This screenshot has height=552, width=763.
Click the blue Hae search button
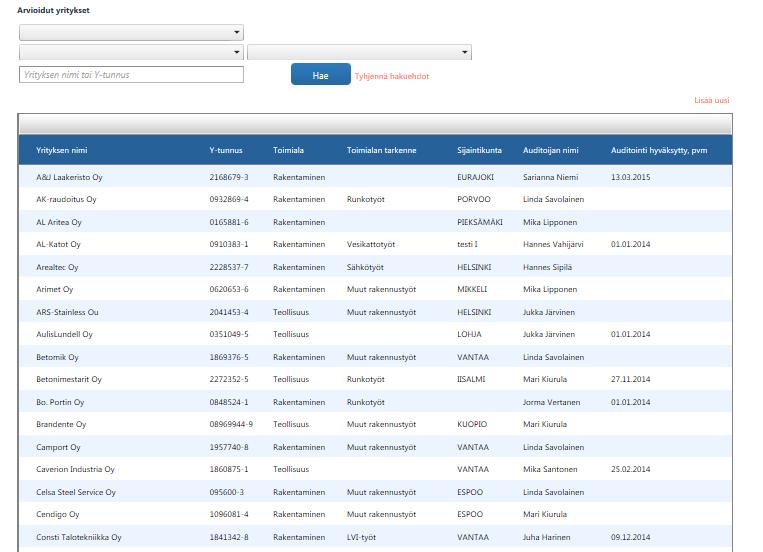[321, 74]
